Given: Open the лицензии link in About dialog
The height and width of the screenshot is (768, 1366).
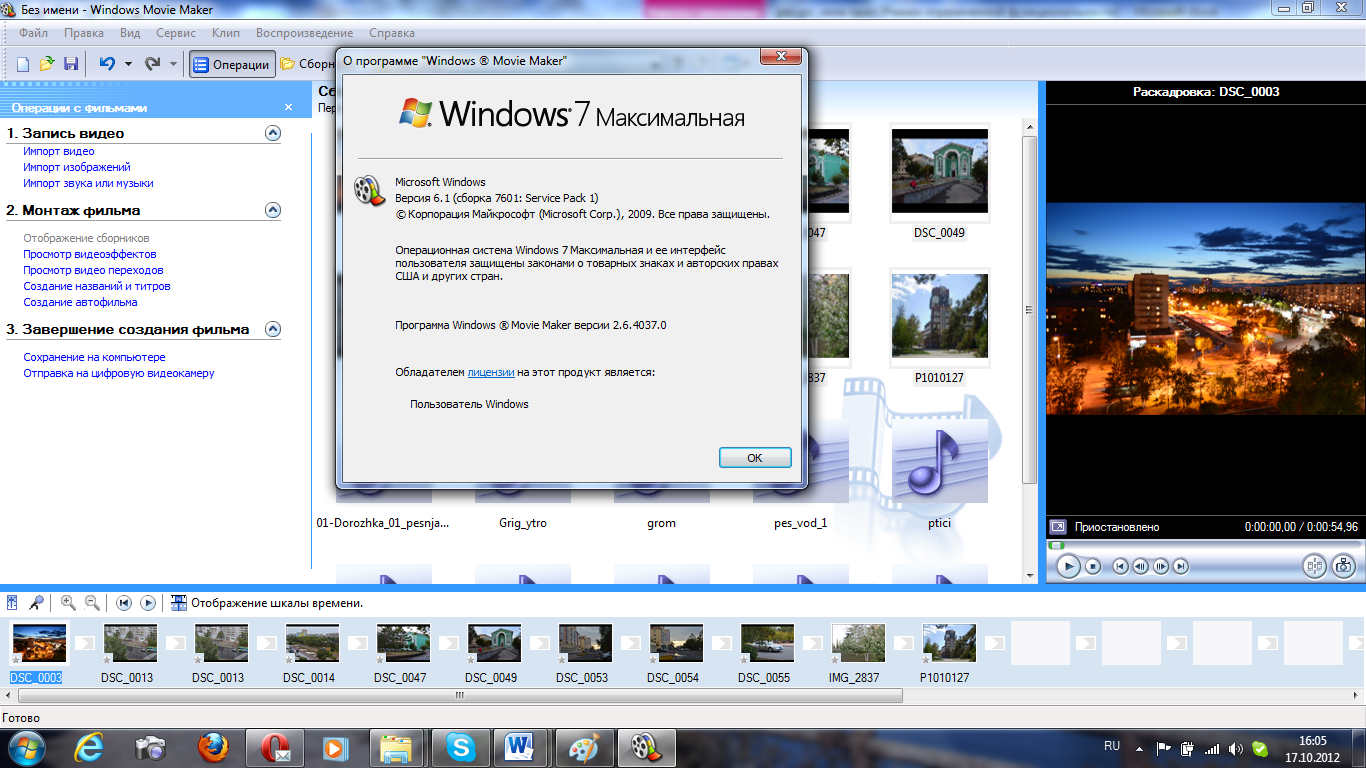Looking at the screenshot, I should (491, 372).
